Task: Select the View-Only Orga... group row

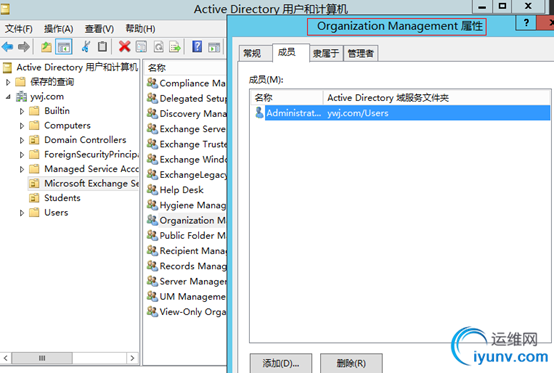Action: pos(186,312)
